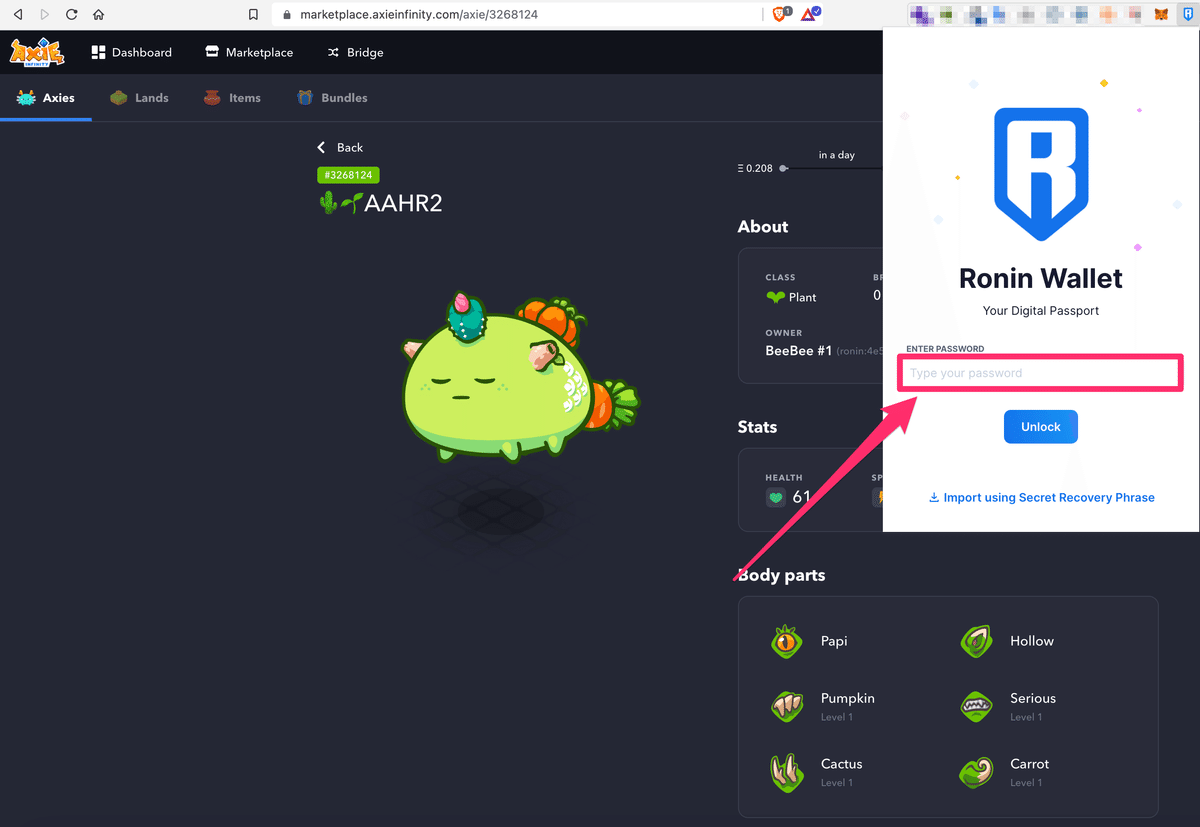Click the Serious body part icon
The height and width of the screenshot is (827, 1200).
[x=977, y=707]
